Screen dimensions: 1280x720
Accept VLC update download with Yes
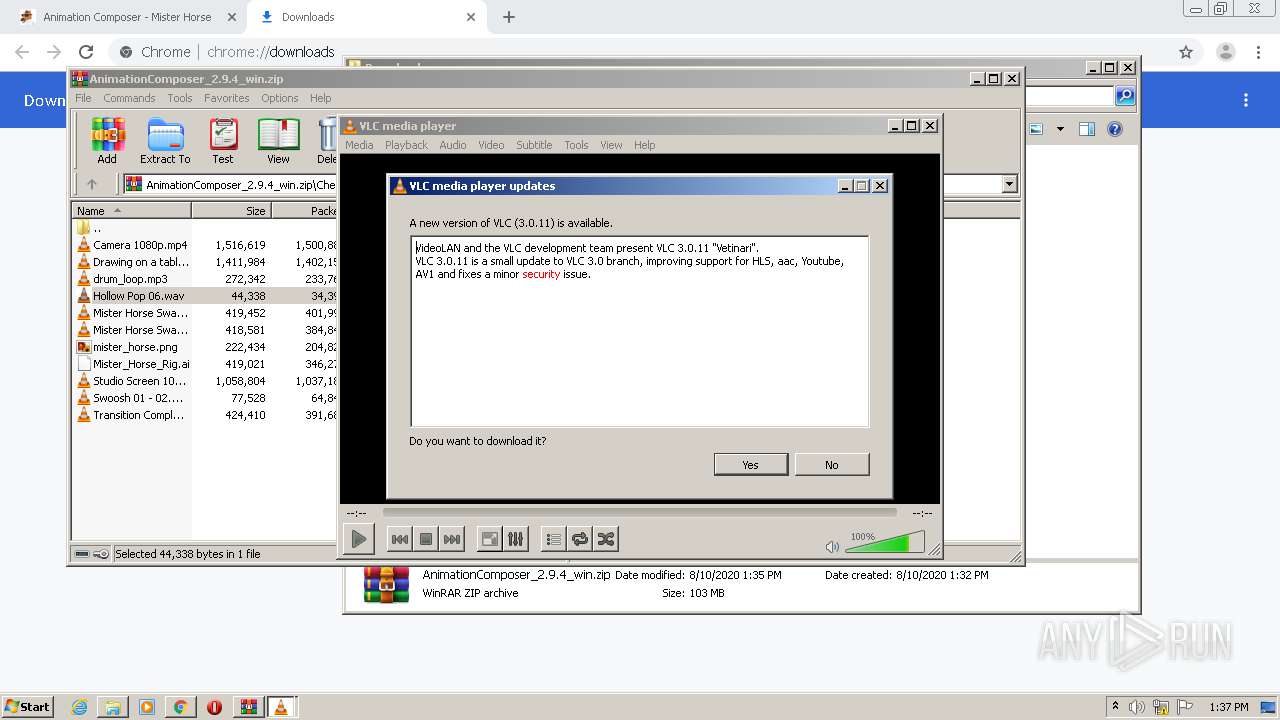click(751, 464)
